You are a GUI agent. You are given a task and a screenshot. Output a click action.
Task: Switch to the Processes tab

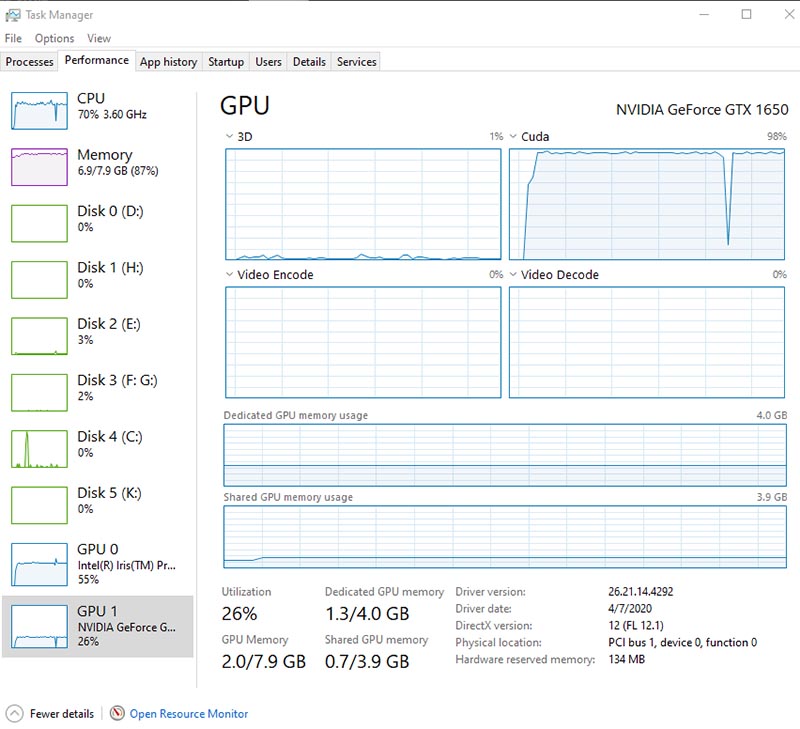pos(30,62)
